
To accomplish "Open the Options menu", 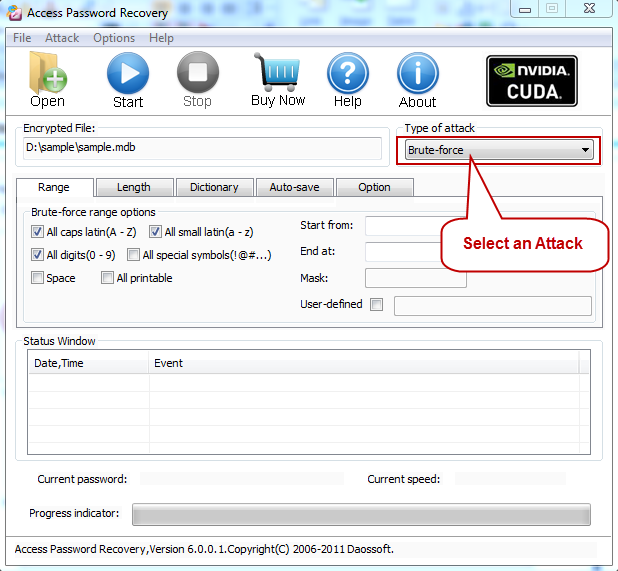I will click(114, 38).
